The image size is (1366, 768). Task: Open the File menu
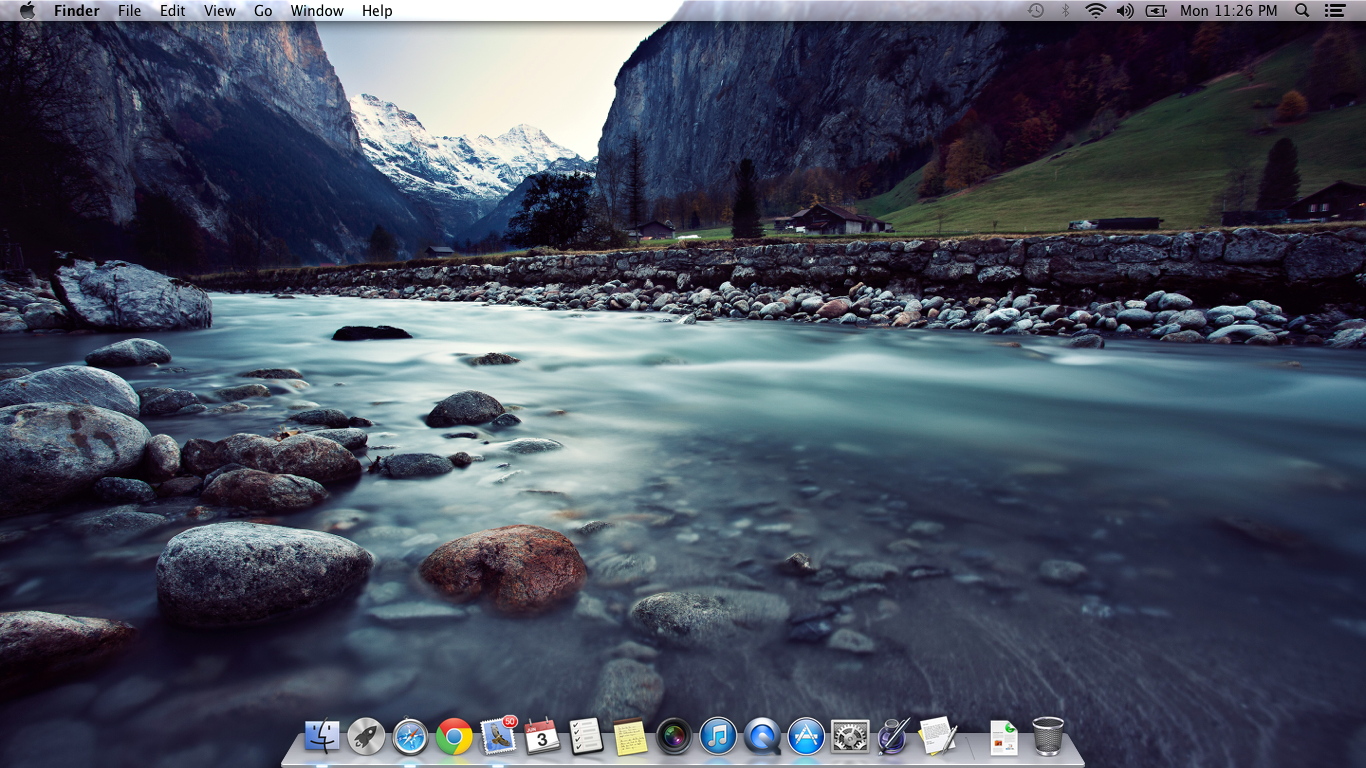(129, 10)
